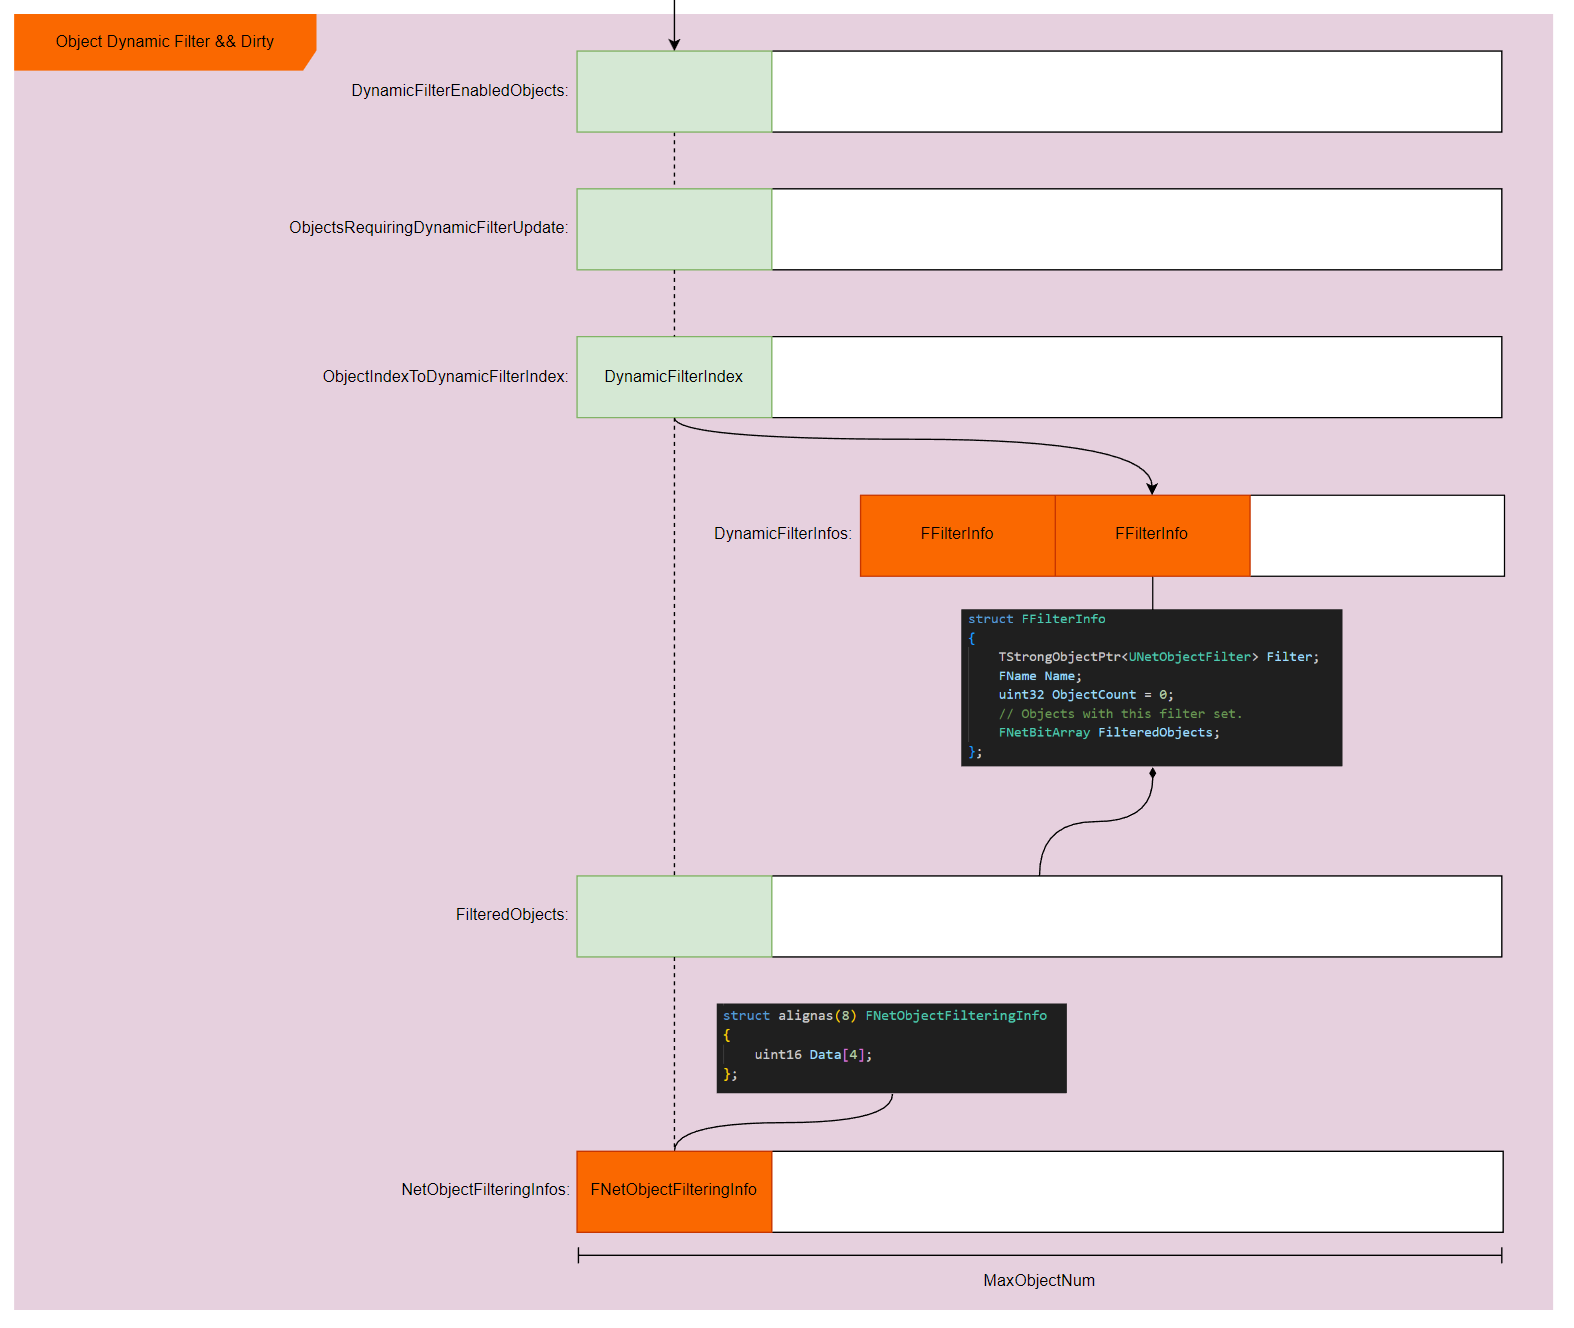Click the green cell in FilteredObjects row

[x=674, y=916]
